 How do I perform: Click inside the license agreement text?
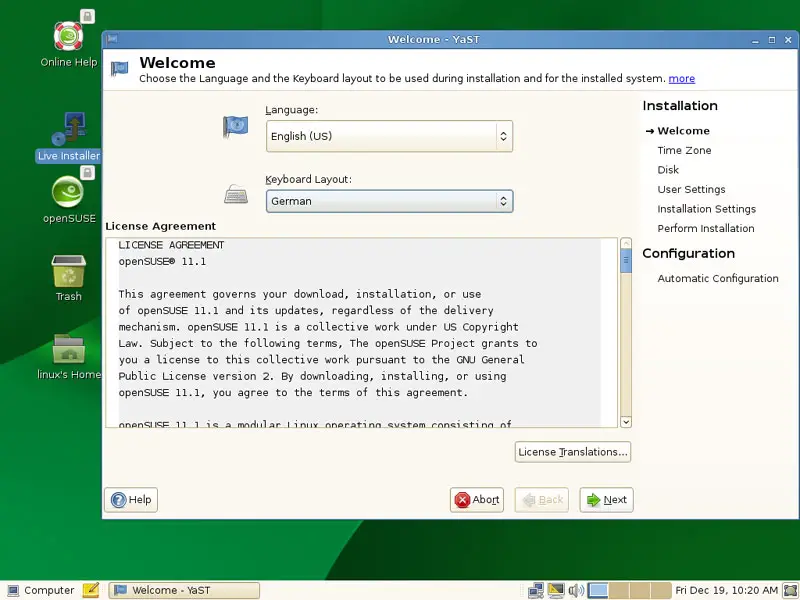pos(361,333)
